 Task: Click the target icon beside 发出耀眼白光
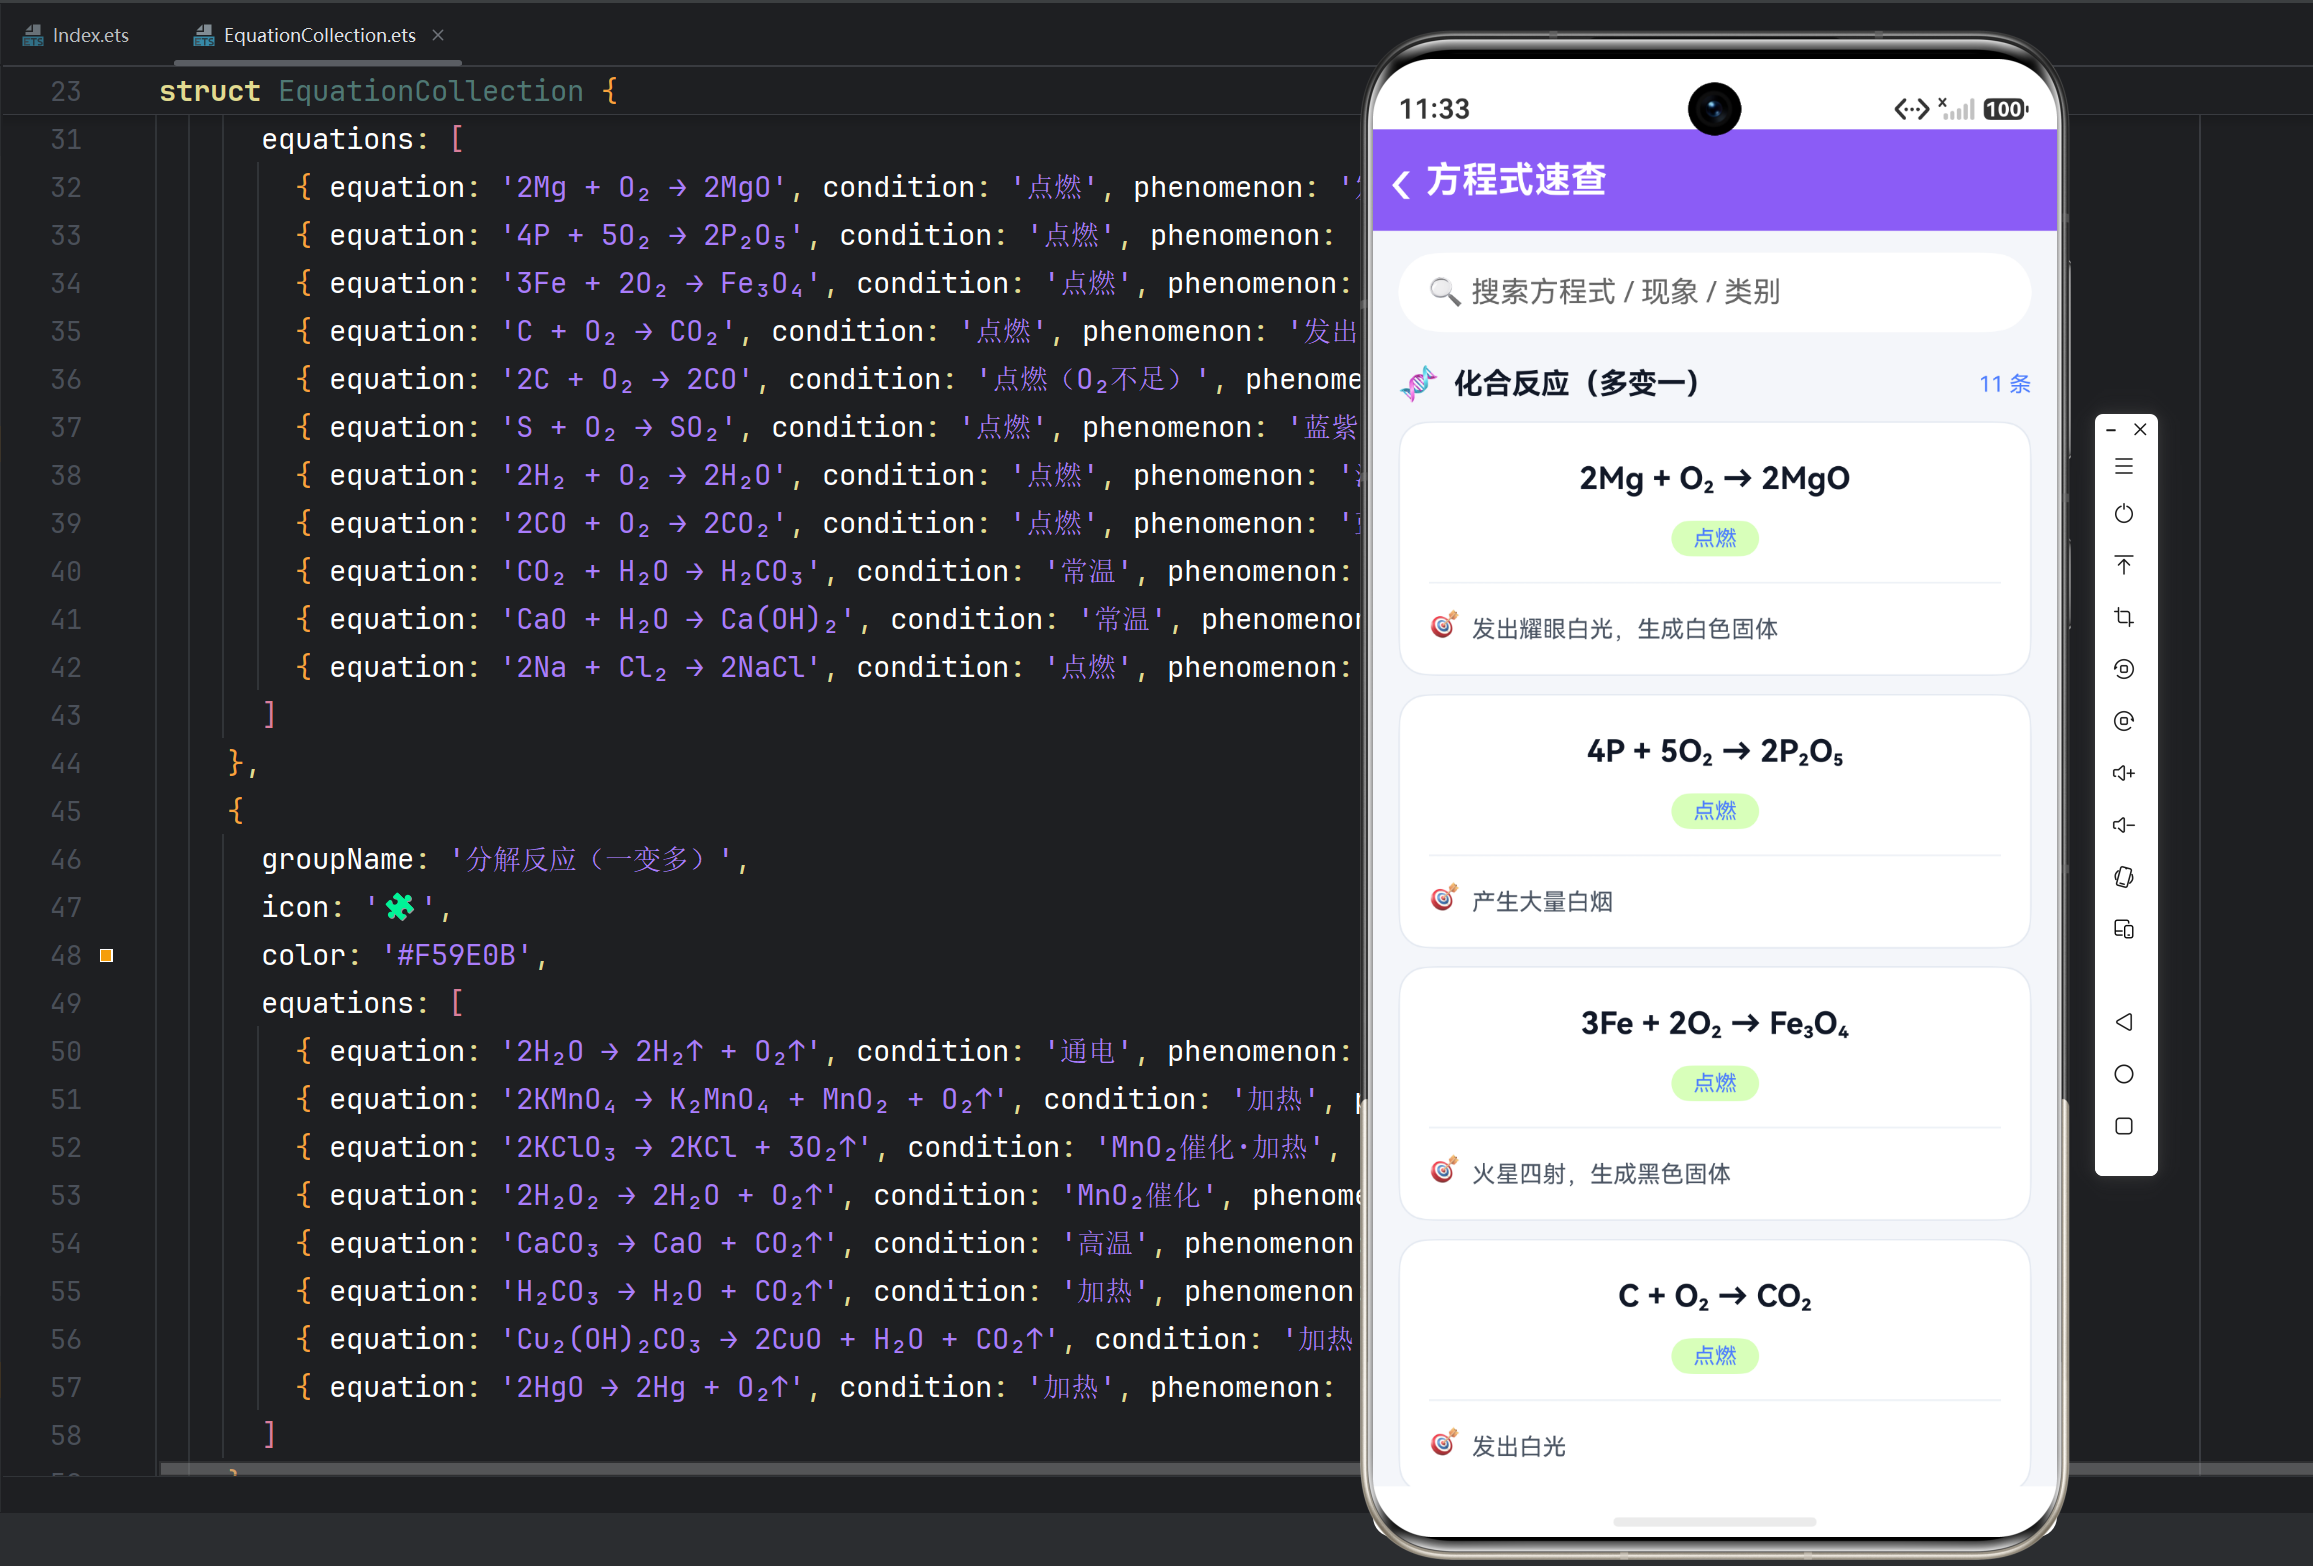(x=1443, y=626)
